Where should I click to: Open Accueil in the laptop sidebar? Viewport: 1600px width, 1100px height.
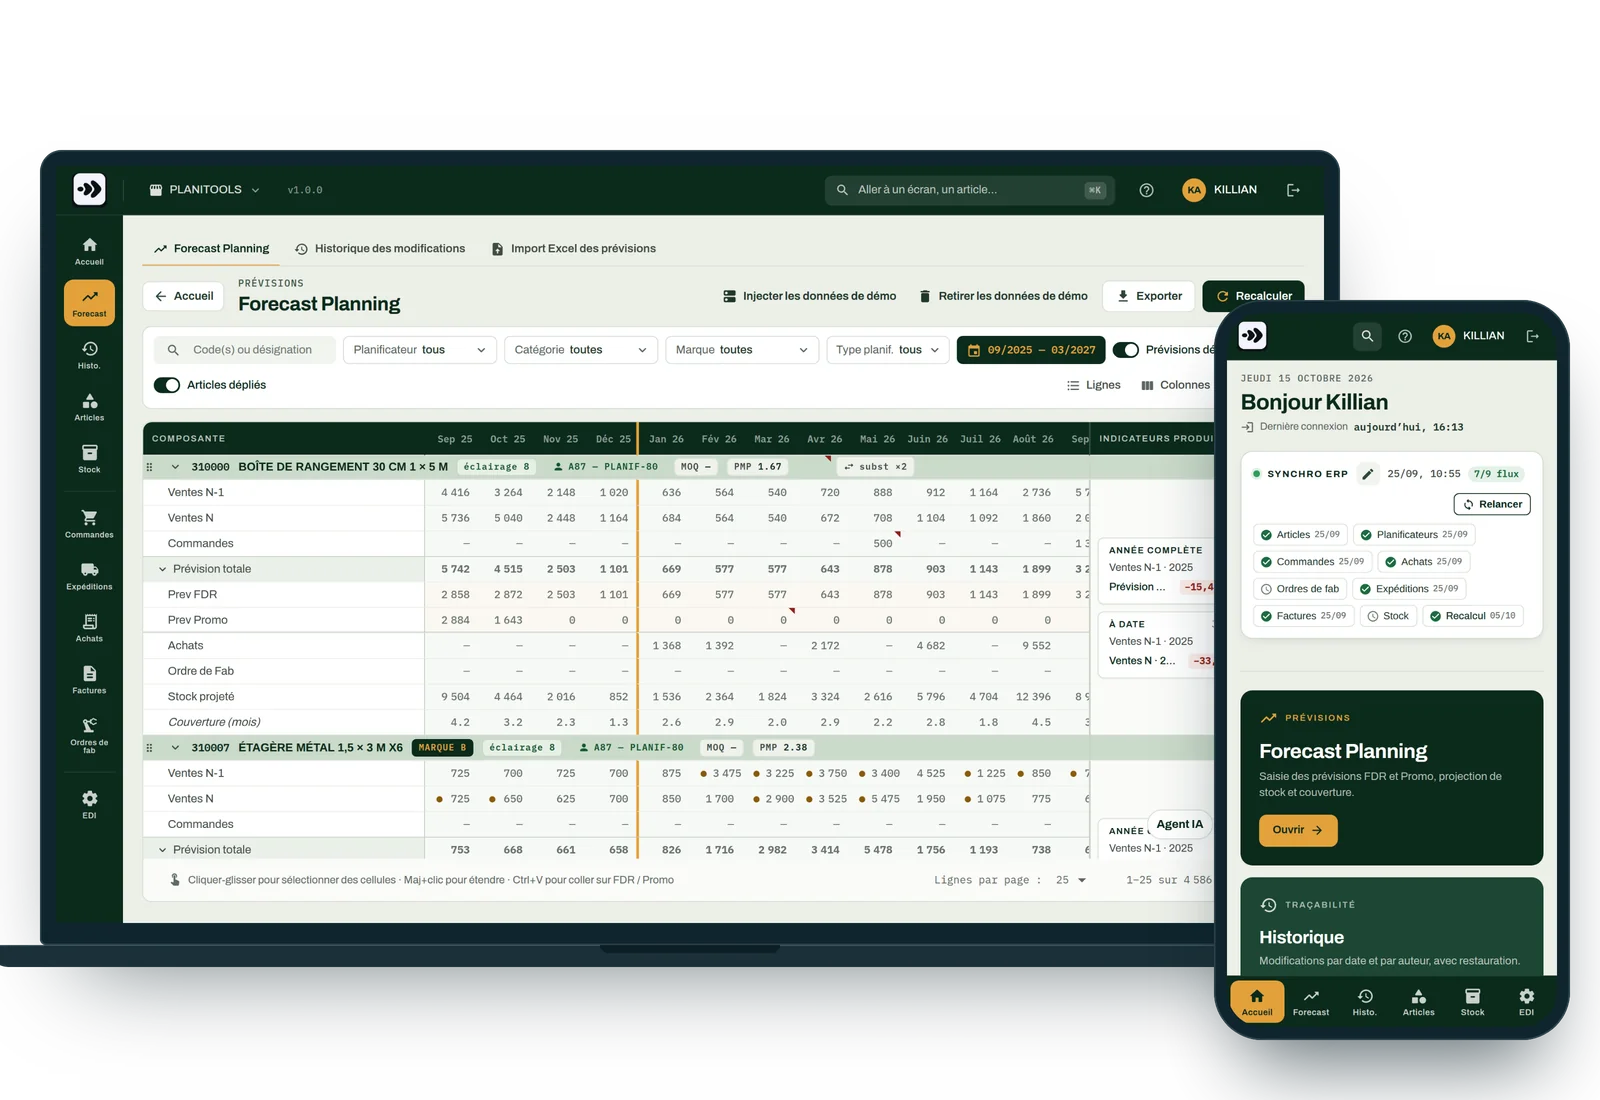(x=89, y=251)
